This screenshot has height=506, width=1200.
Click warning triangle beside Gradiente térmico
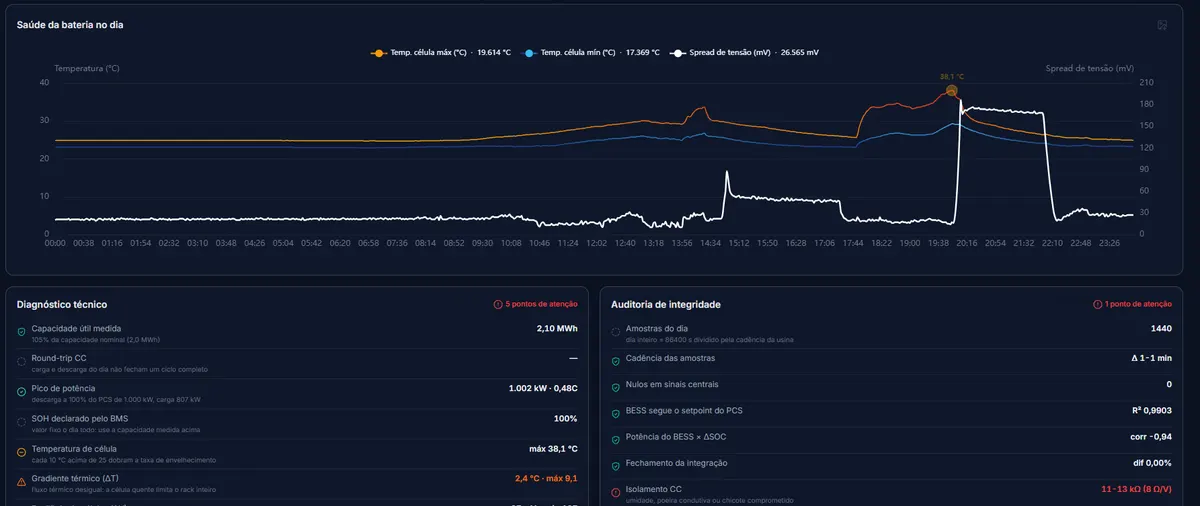pos(22,482)
